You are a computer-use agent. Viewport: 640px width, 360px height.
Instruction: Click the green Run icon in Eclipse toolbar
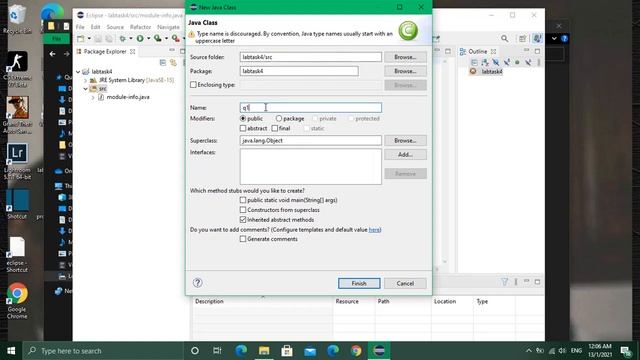(x=140, y=38)
